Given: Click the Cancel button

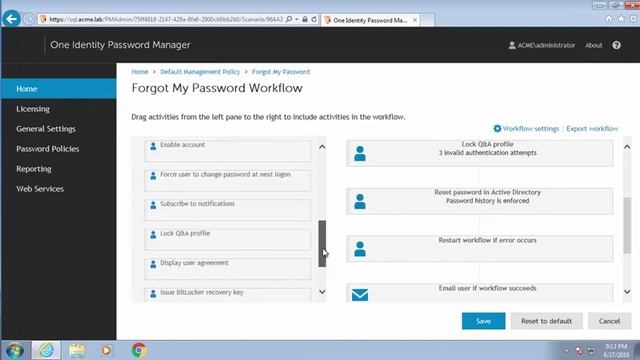Looking at the screenshot, I should pyautogui.click(x=609, y=321).
